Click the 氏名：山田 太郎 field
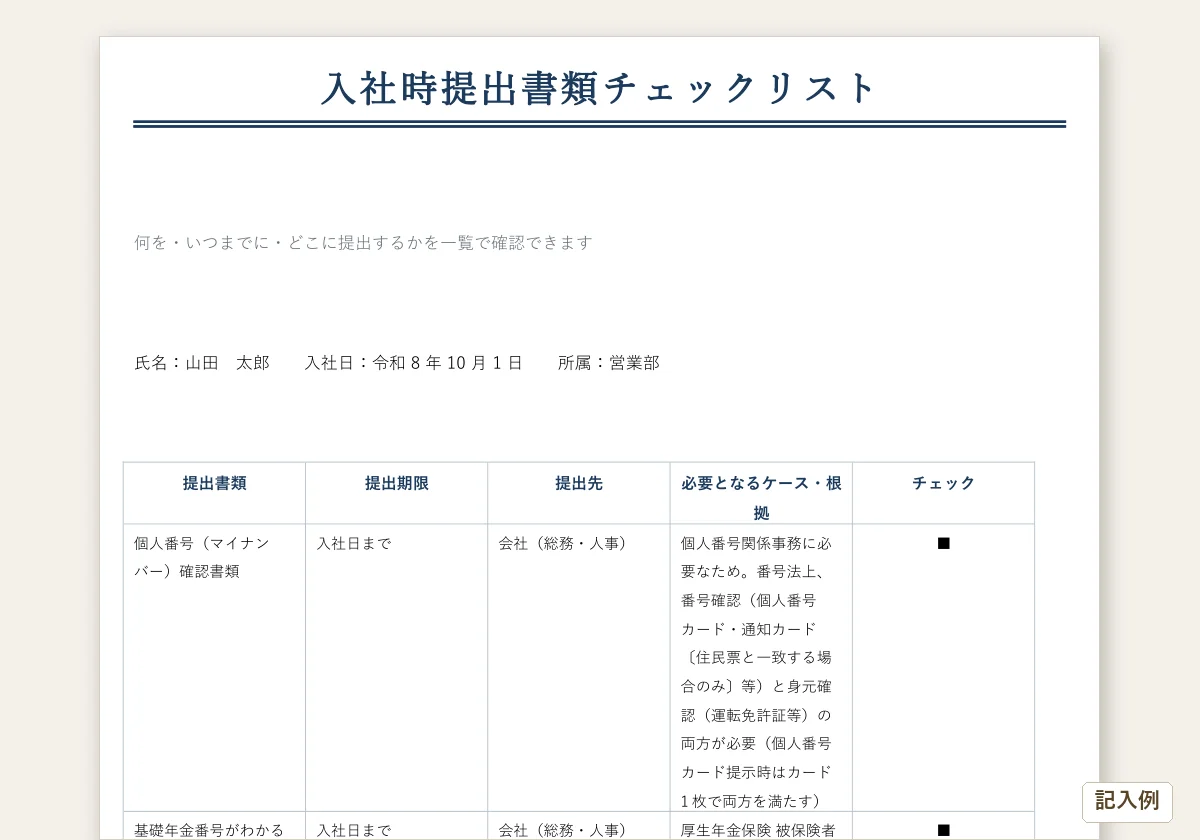The width and height of the screenshot is (1200, 840). (x=202, y=362)
